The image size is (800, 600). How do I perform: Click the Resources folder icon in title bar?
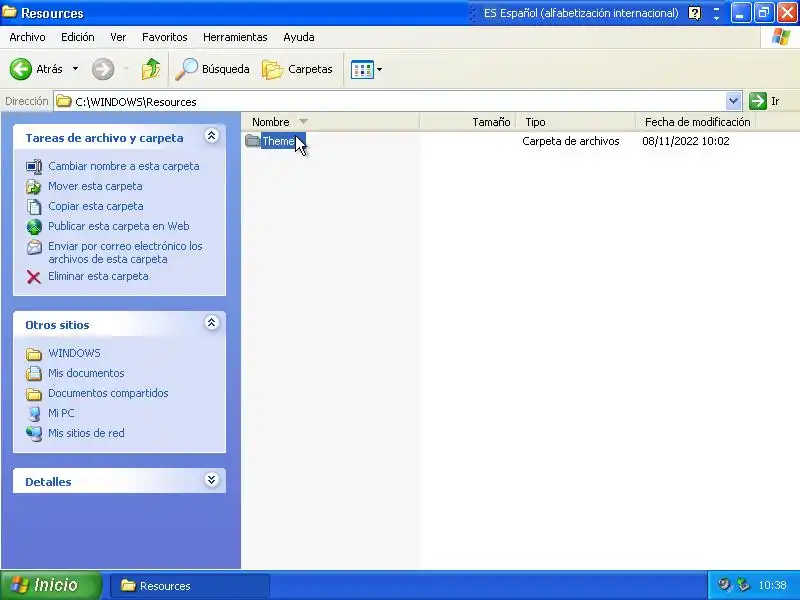click(x=9, y=12)
